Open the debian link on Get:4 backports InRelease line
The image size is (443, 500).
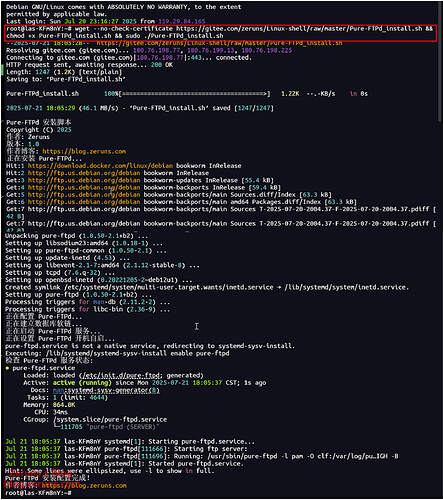pos(84,188)
